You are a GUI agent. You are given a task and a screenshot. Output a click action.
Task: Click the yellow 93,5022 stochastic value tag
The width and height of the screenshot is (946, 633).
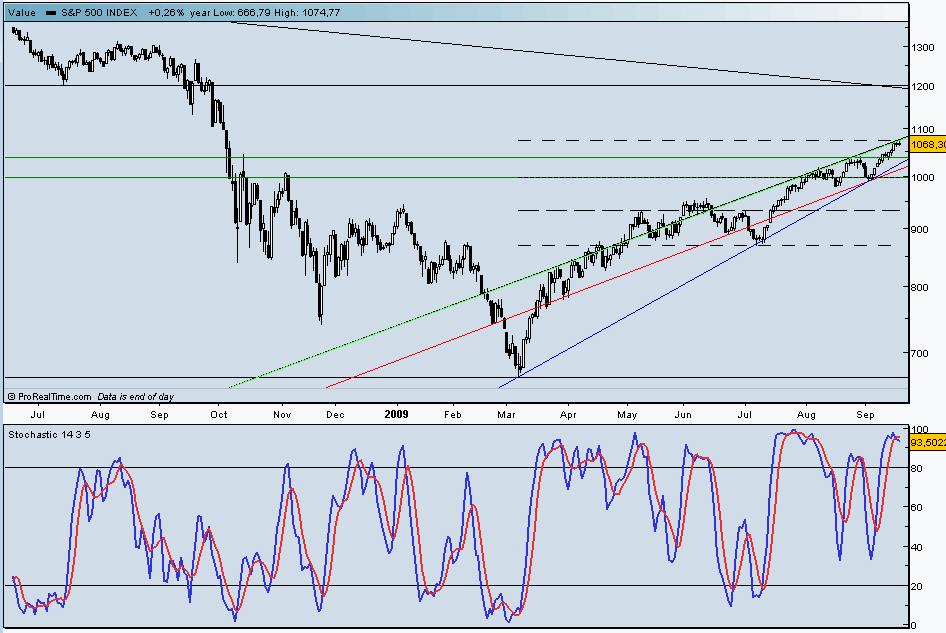pos(927,443)
